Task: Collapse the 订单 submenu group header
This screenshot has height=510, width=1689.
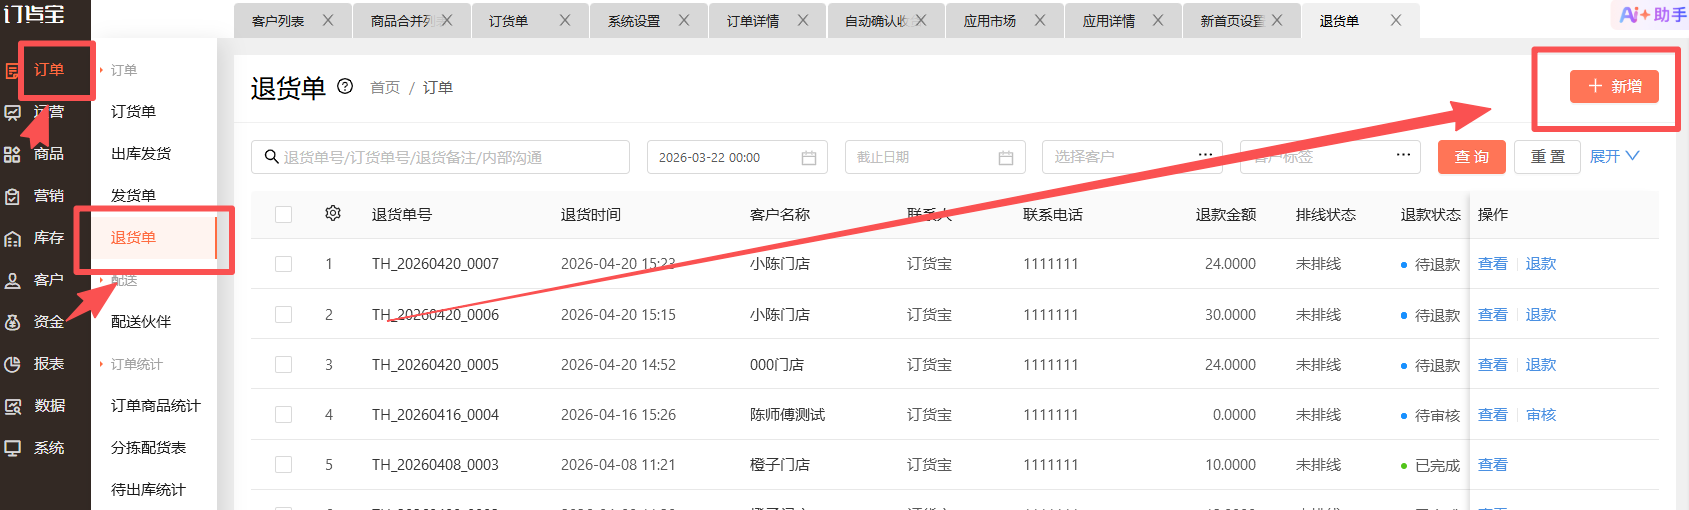Action: pos(124,70)
